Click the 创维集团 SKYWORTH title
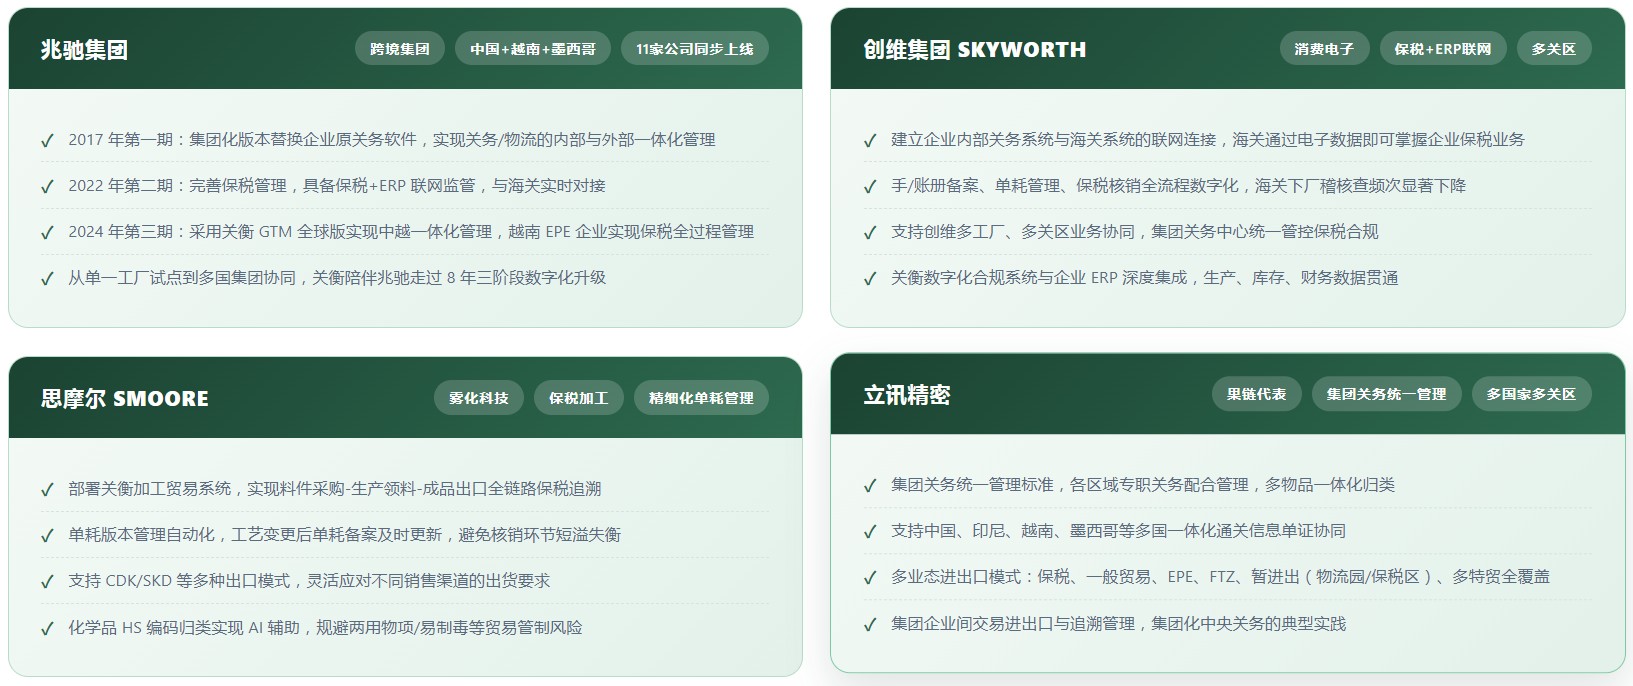Image resolution: width=1633 pixels, height=686 pixels. [975, 50]
